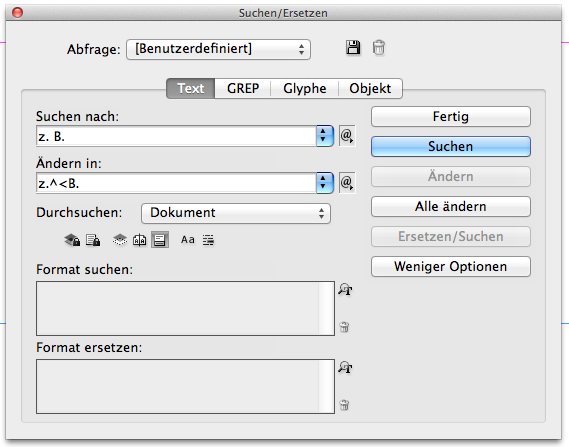The width and height of the screenshot is (569, 447).
Task: Focus the Ändern in text field
Action: click(176, 183)
